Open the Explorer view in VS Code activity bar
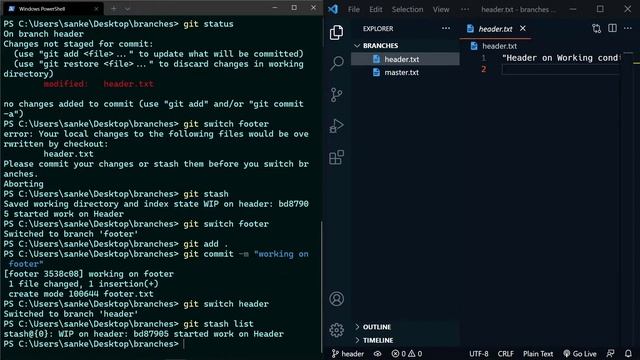The height and width of the screenshot is (360, 640). coord(336,33)
